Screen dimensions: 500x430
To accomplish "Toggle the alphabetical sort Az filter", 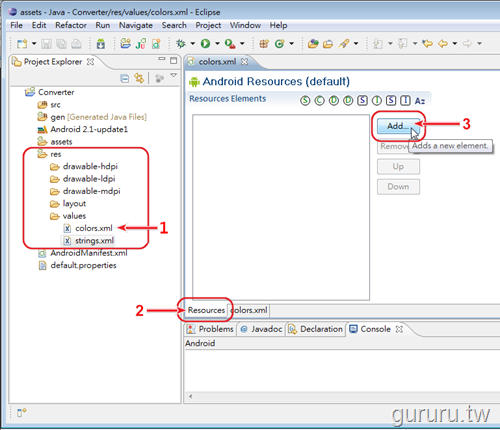I will coord(420,101).
